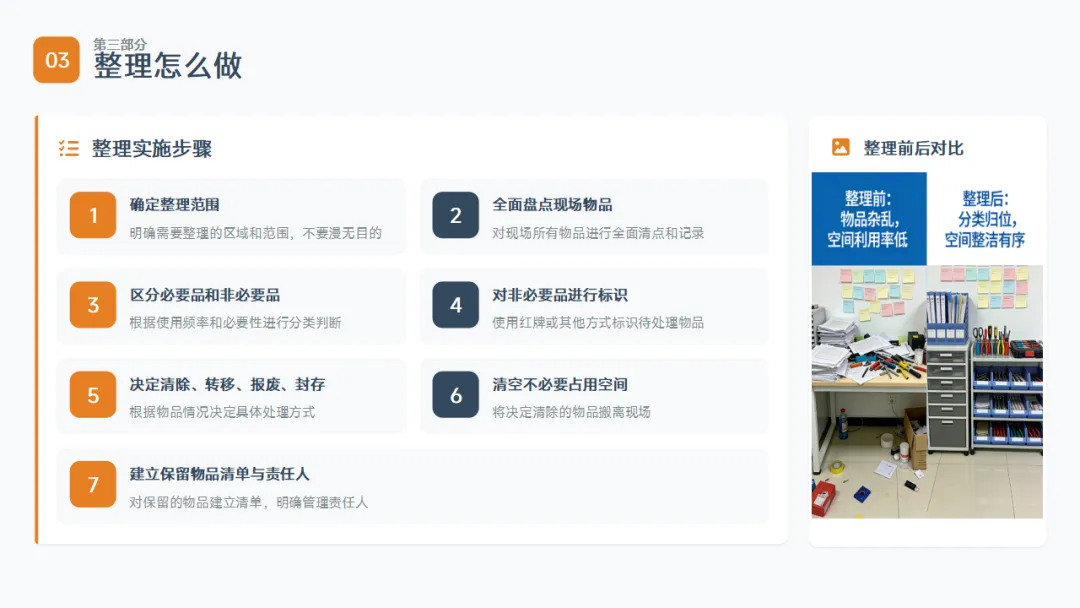Viewport: 1080px width, 608px height.
Task: Select the orange number 3 step badge
Action: [93, 304]
